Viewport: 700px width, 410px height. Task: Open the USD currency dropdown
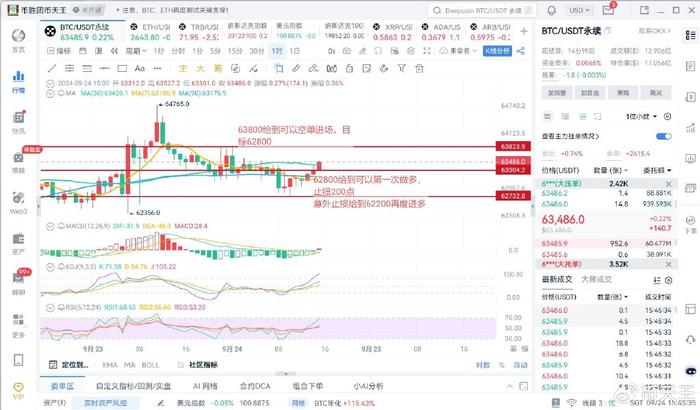pyautogui.click(x=579, y=10)
